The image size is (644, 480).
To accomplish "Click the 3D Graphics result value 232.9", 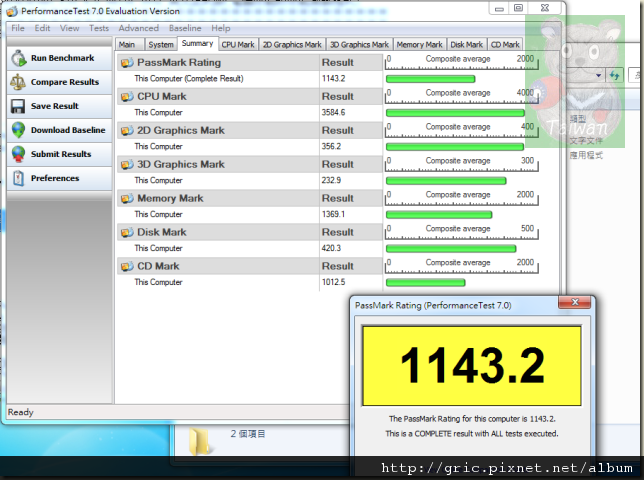I will click(331, 180).
